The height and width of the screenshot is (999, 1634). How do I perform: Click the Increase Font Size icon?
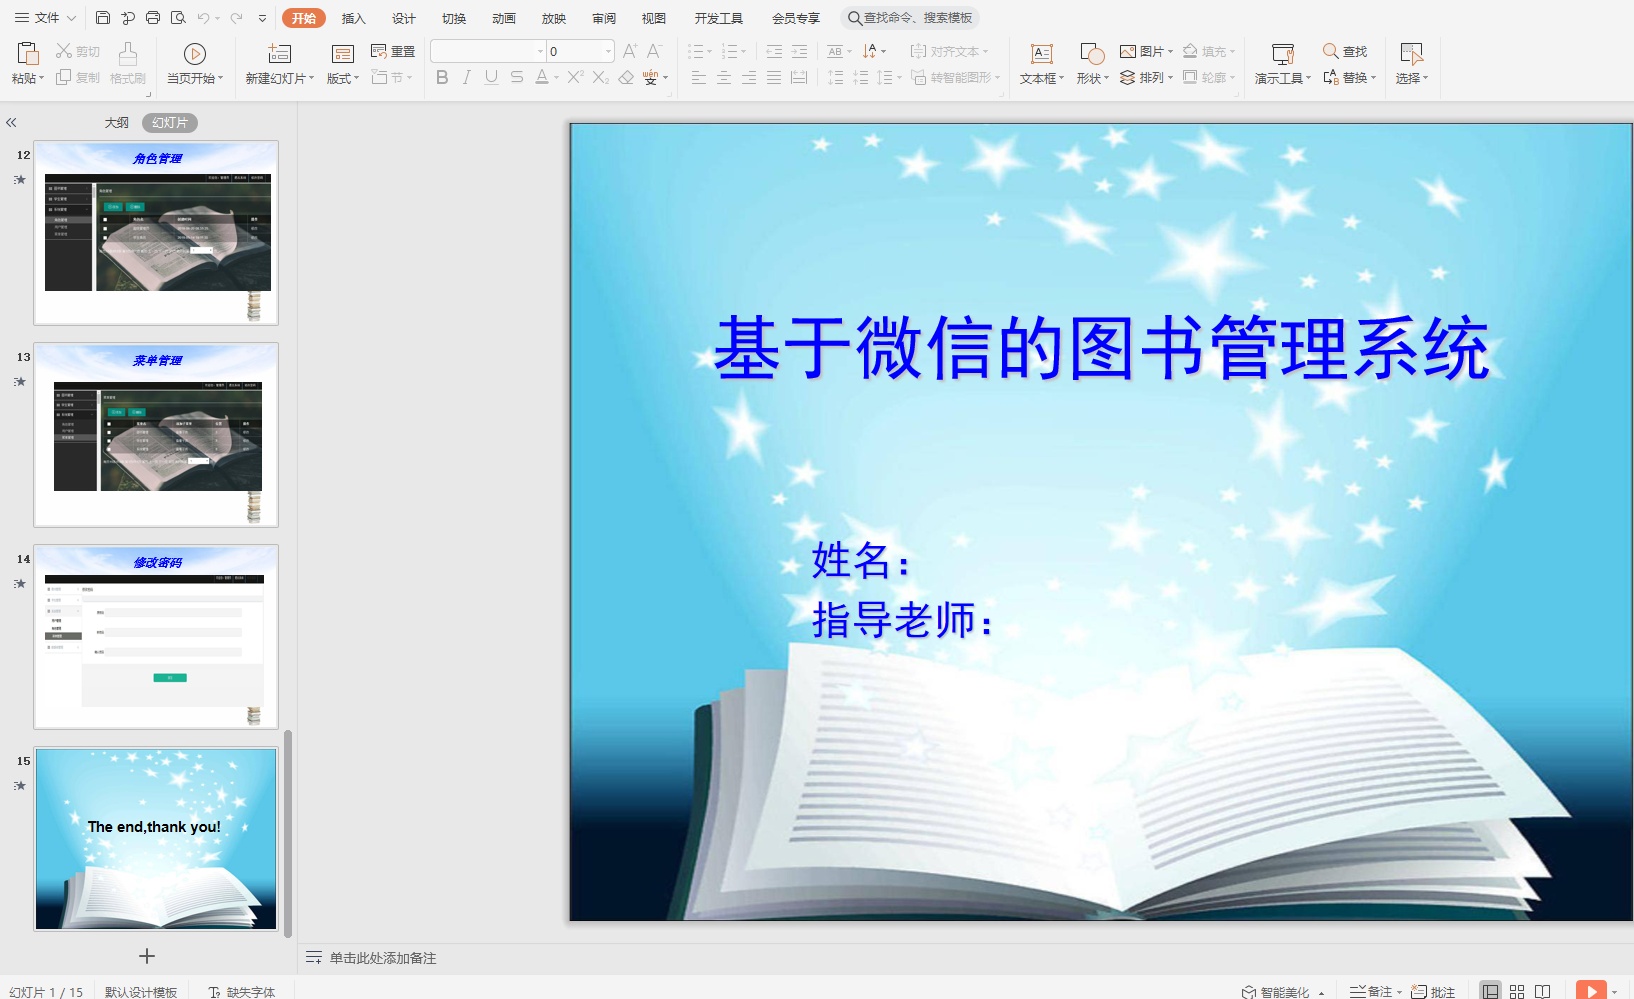[630, 51]
